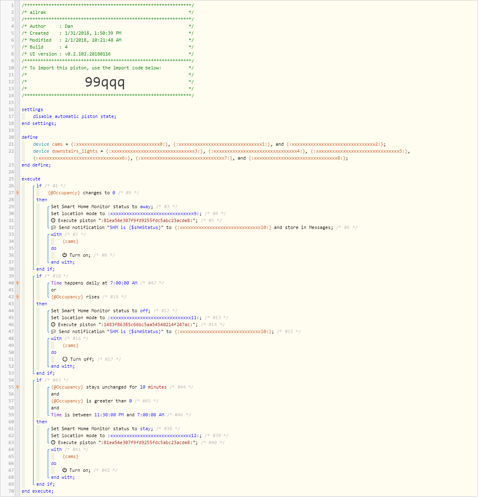The height and width of the screenshot is (500, 480).
Task: Click 'end with;' on line 37
Action: click(63, 262)
